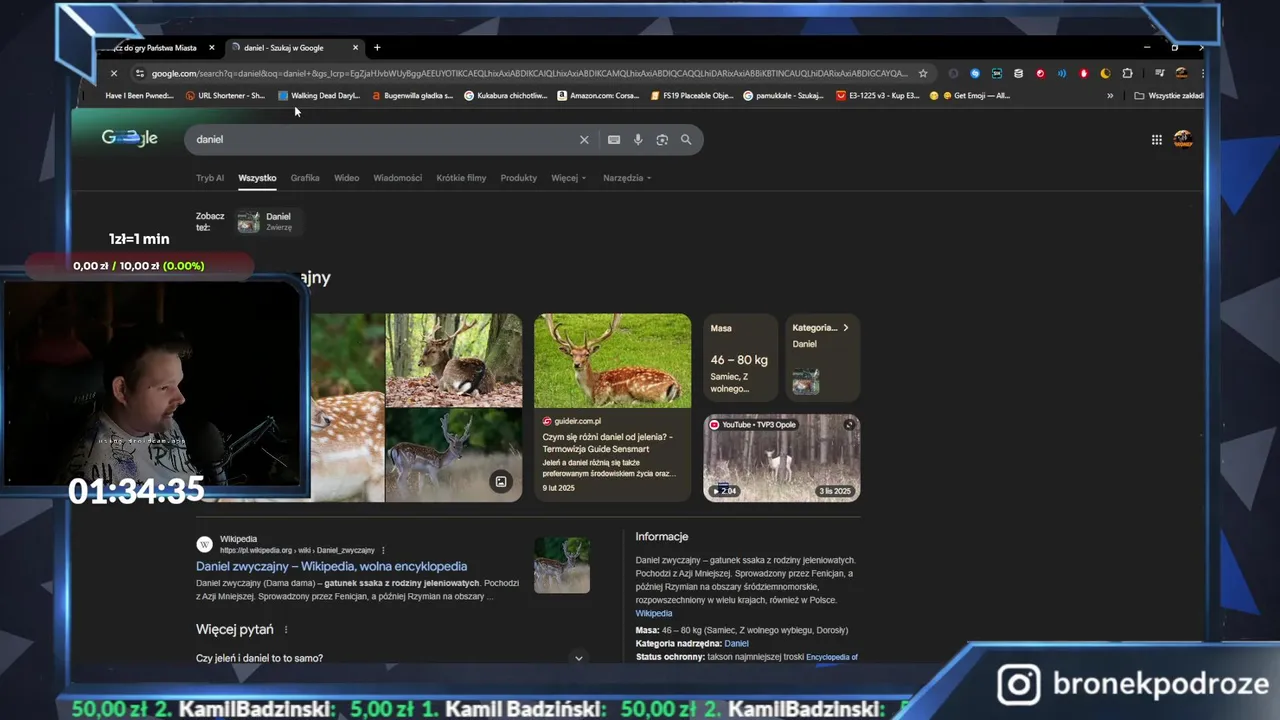The image size is (1280, 720).
Task: Open the Wikipedia source link in Informacje panel
Action: 654,613
